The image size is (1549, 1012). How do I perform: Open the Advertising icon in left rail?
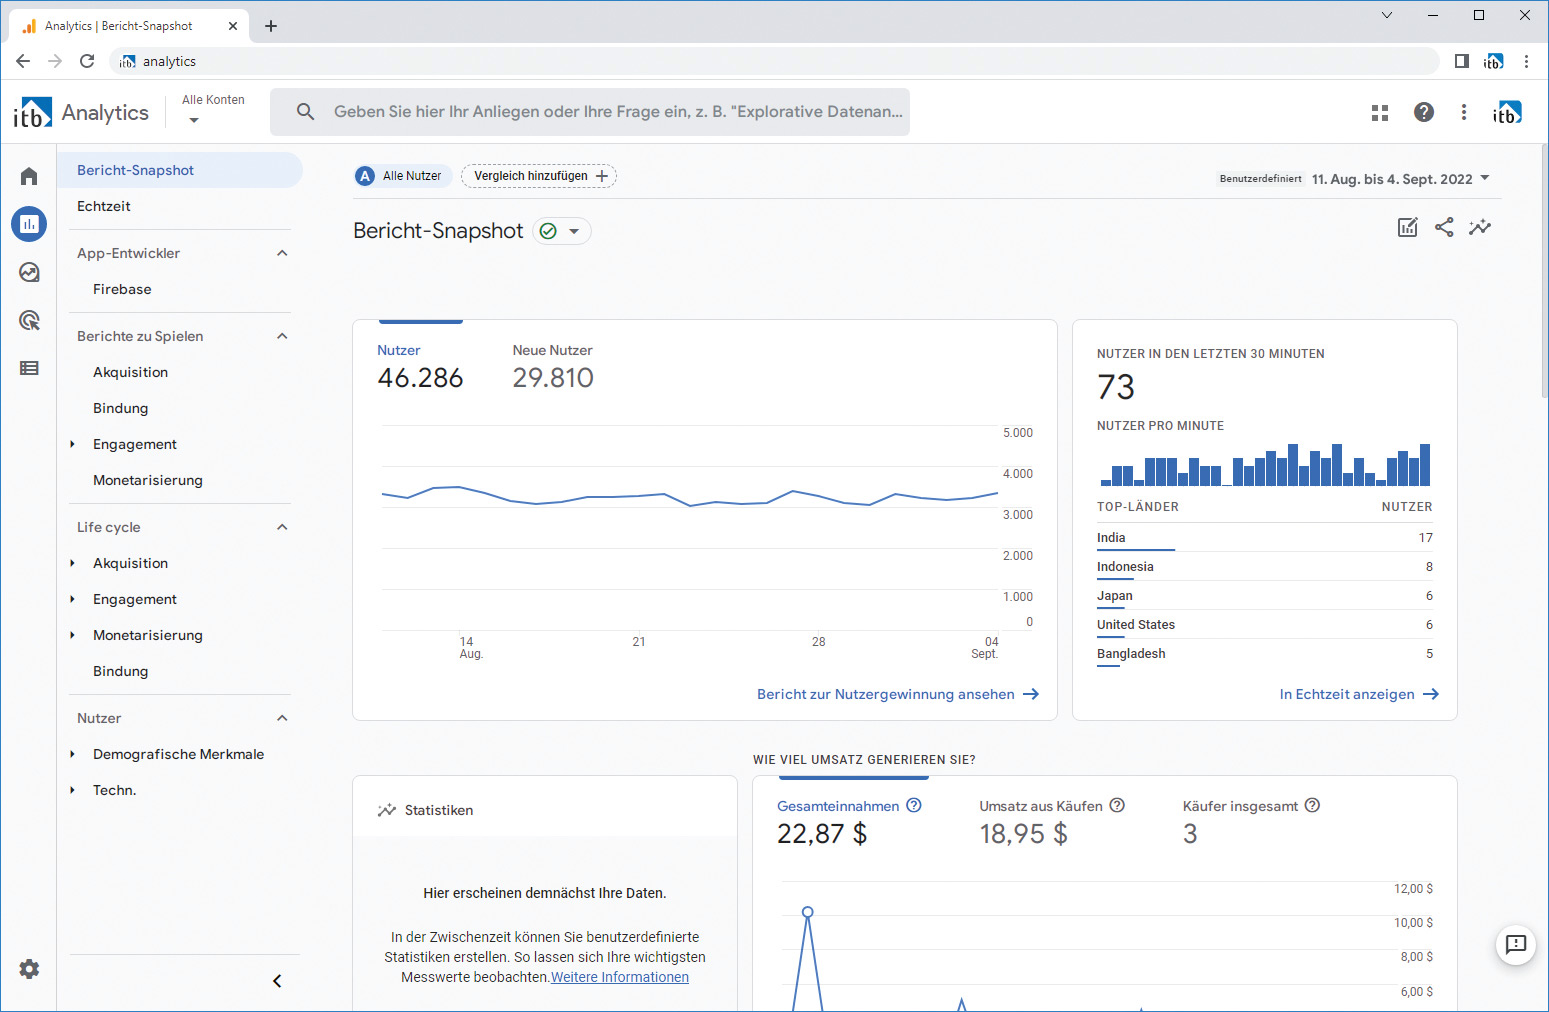click(x=29, y=320)
